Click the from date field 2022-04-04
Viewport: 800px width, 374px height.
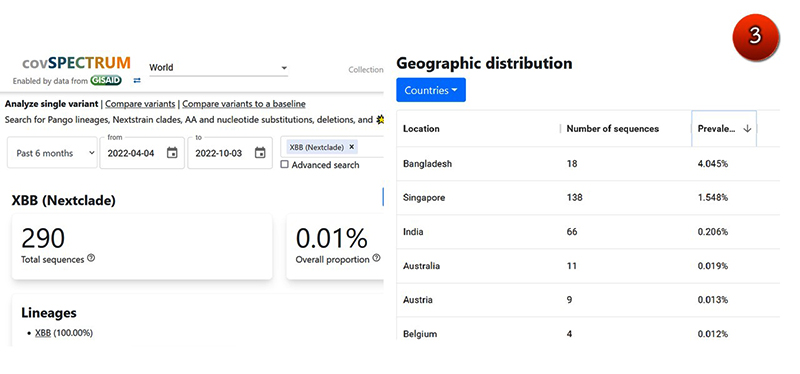pos(131,153)
